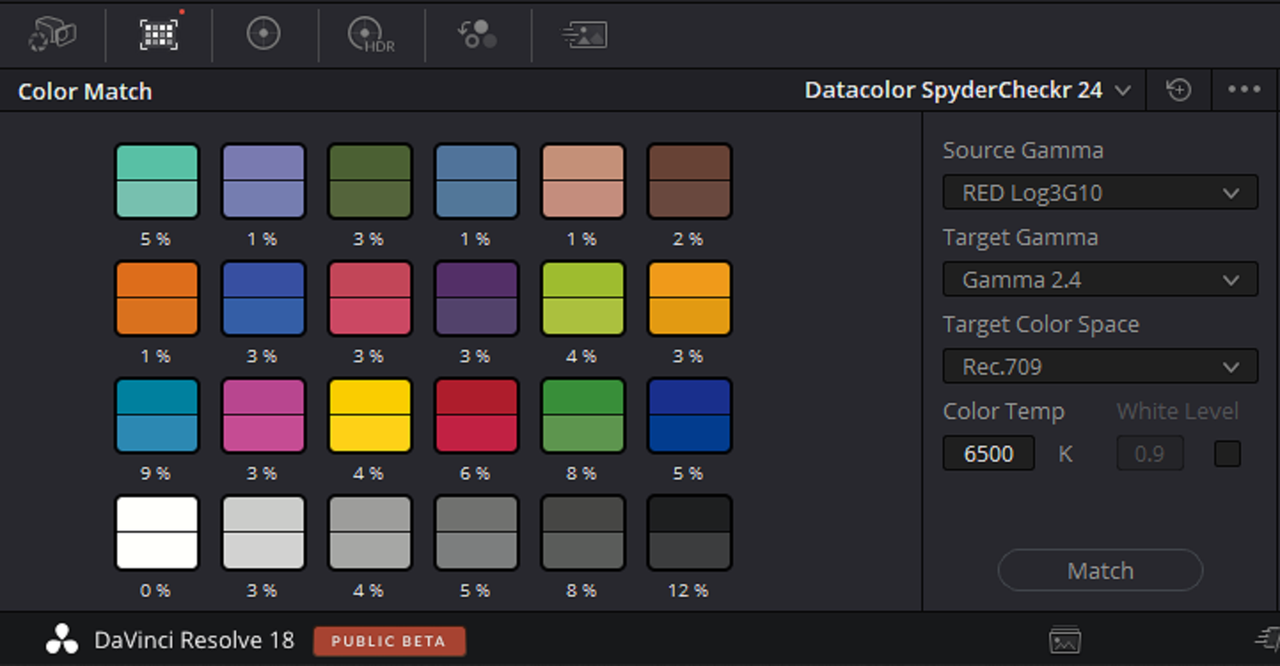Select the magenta swatch labeled 3 %
Image resolution: width=1280 pixels, height=666 pixels.
point(263,415)
